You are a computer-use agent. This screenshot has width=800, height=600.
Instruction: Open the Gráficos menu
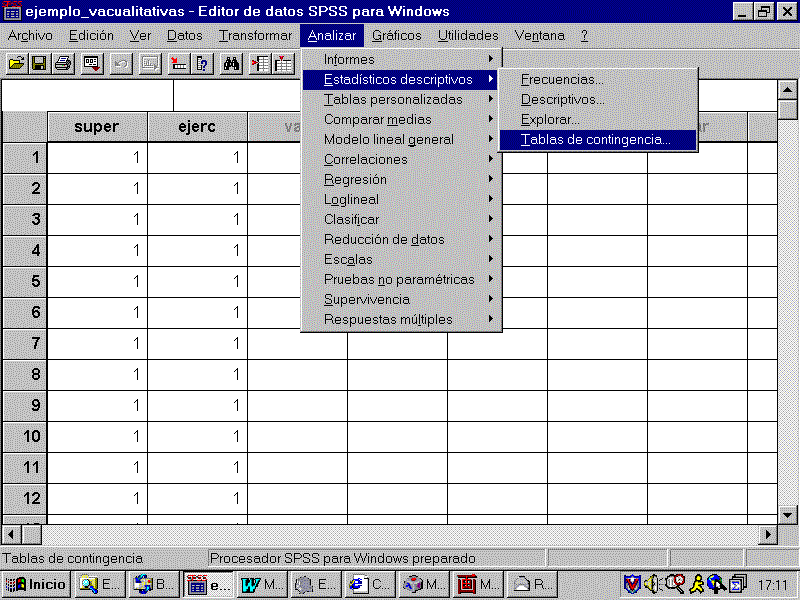[396, 36]
